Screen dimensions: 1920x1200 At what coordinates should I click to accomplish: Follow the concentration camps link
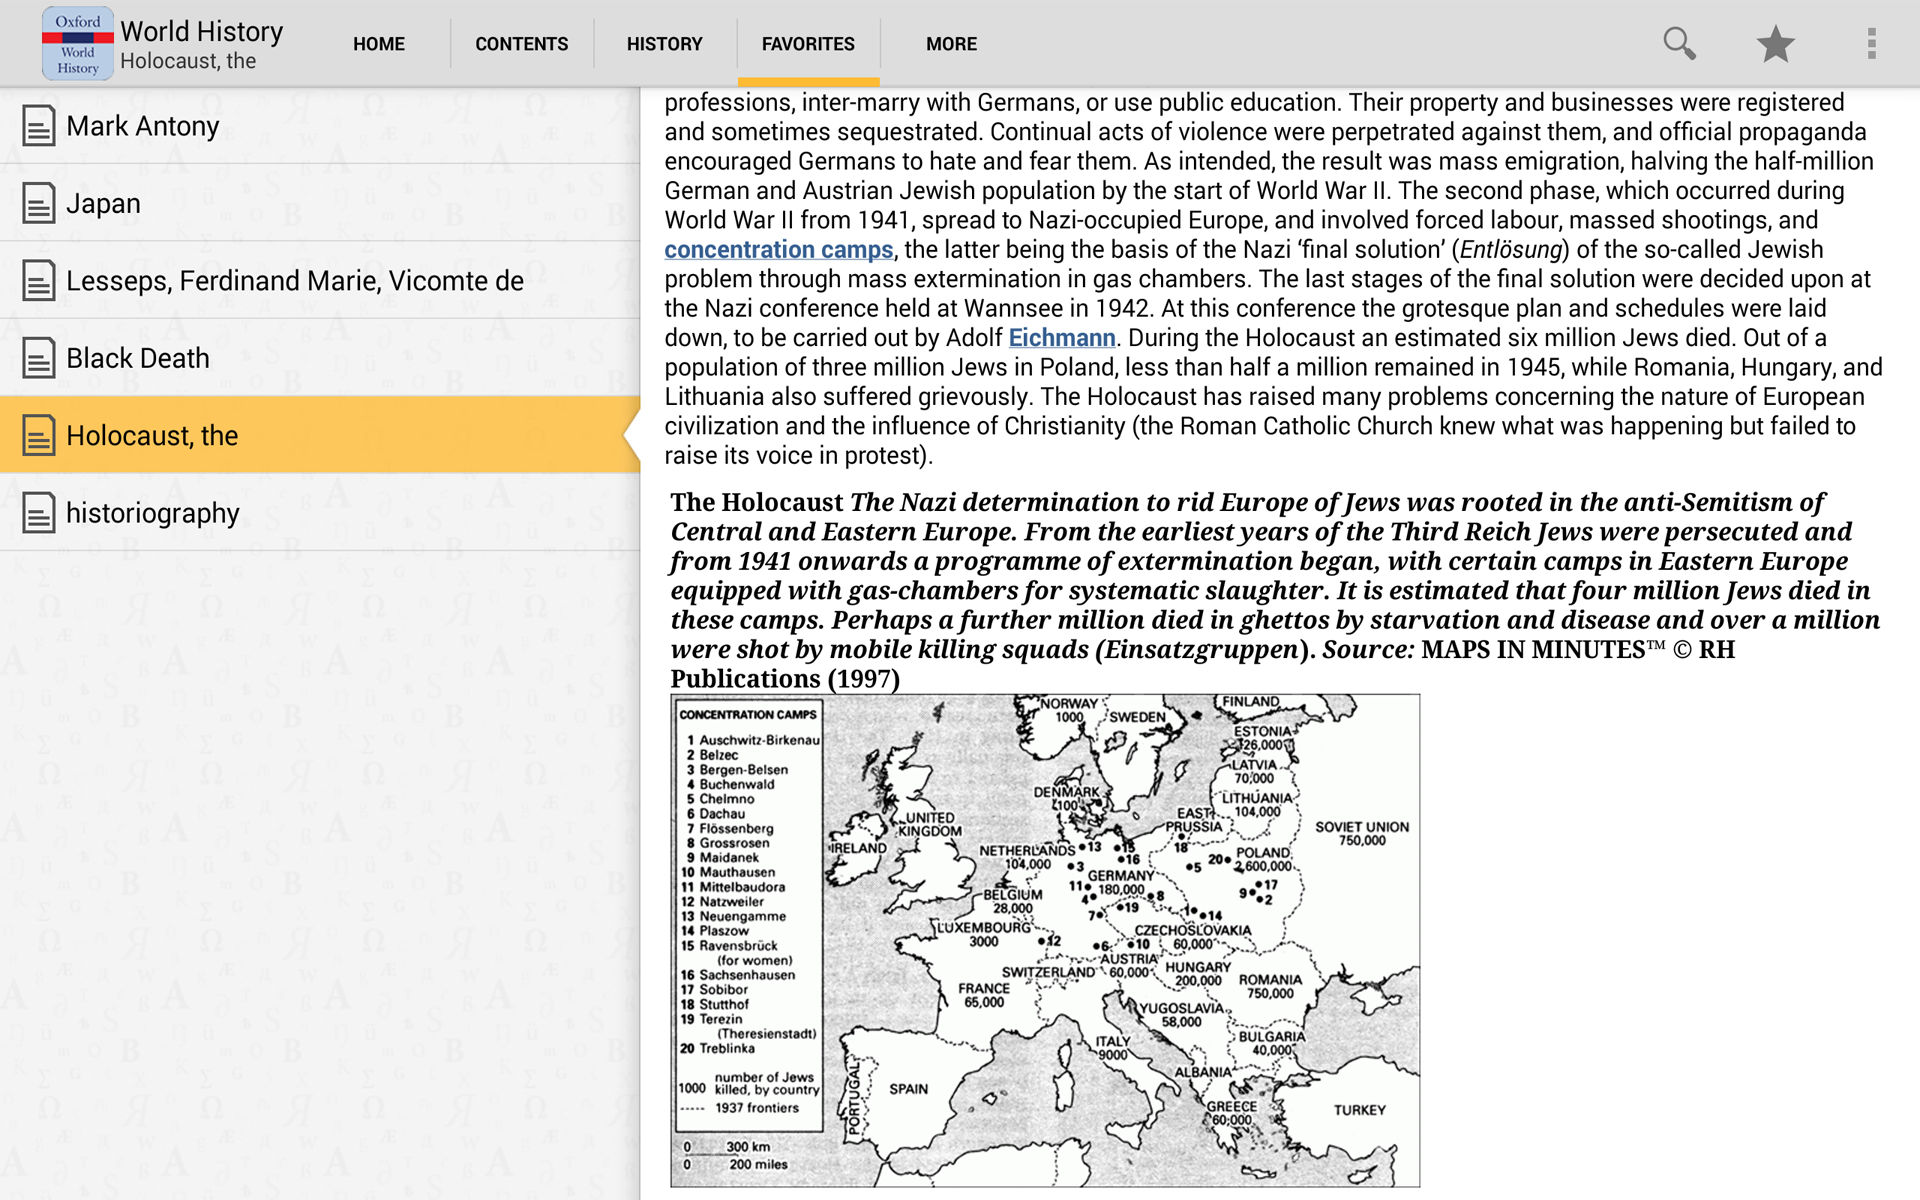pos(778,249)
